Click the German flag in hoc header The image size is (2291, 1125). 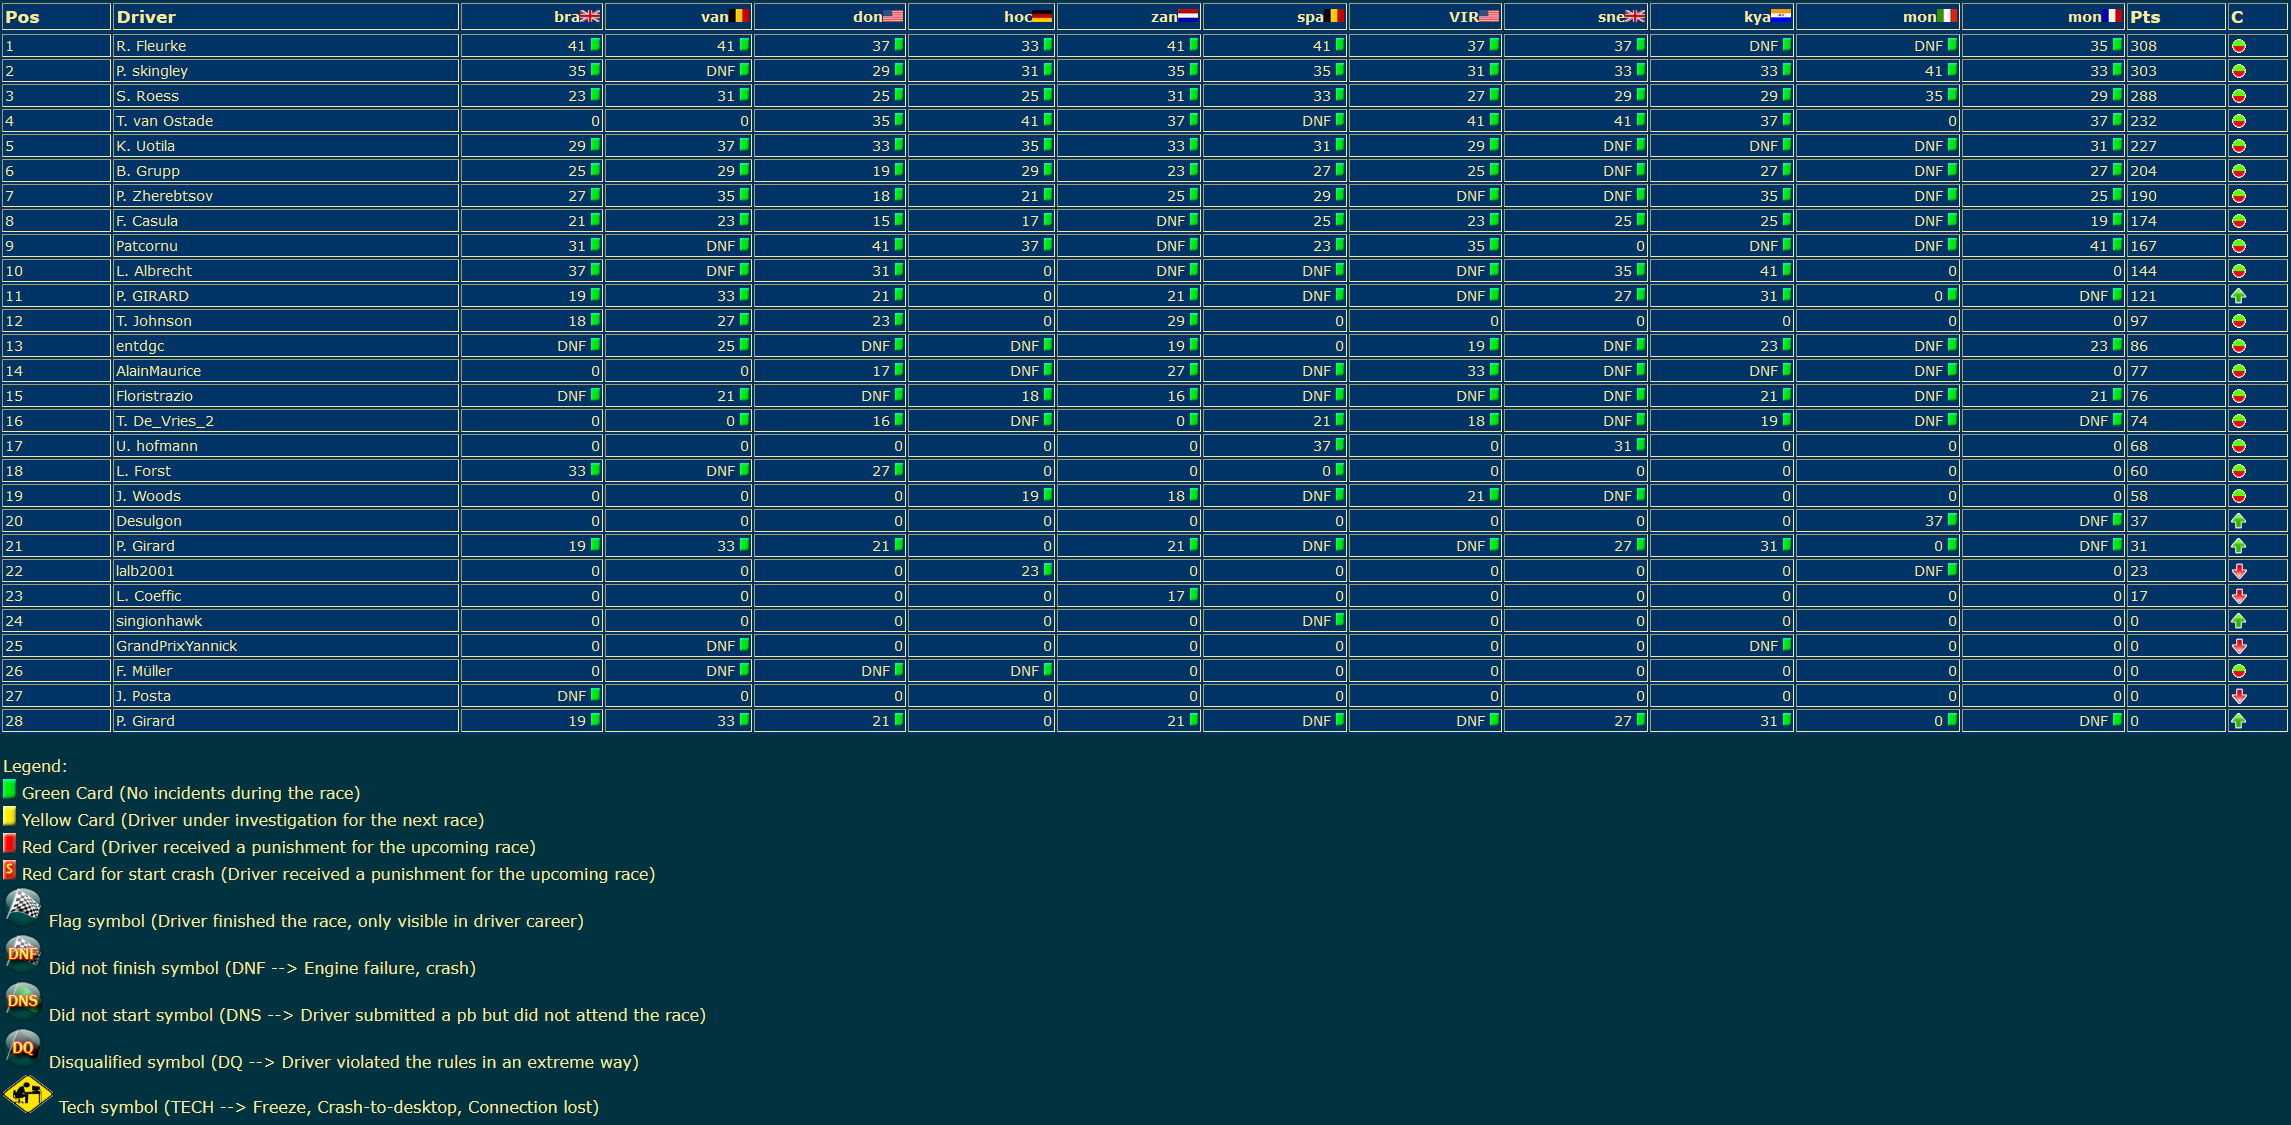(x=1041, y=16)
